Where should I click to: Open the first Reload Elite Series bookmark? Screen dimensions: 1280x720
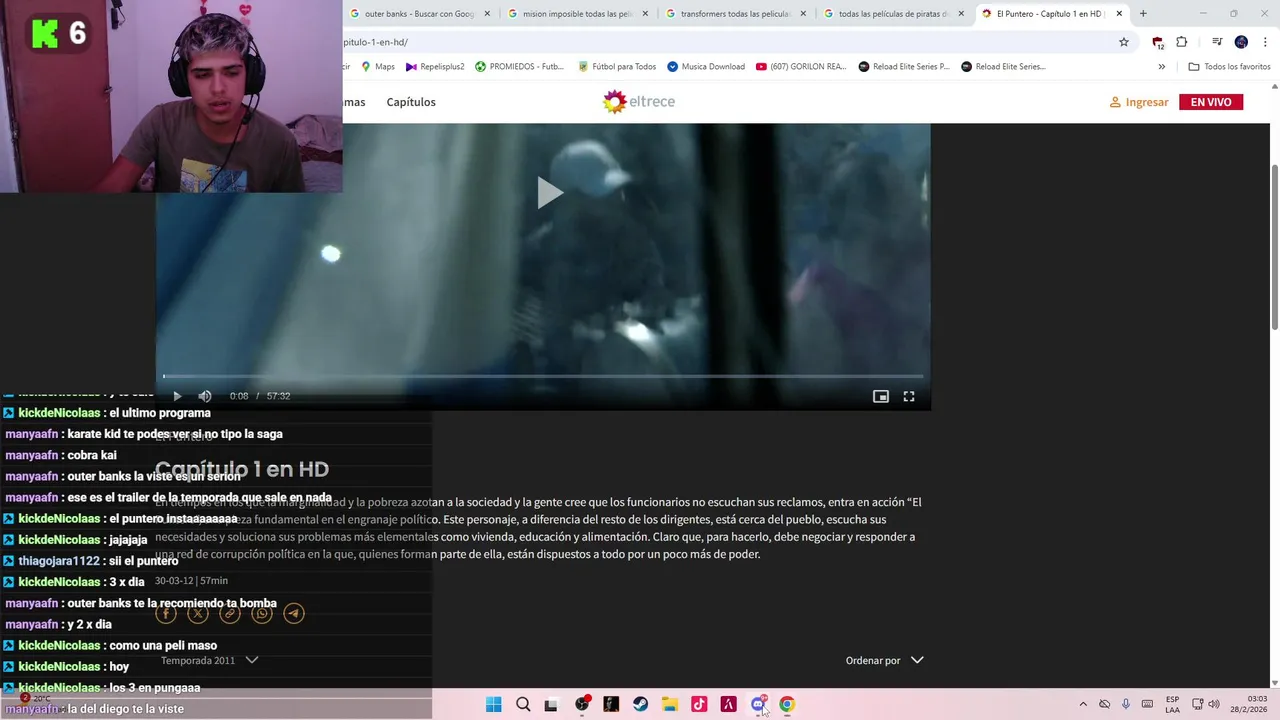pyautogui.click(x=904, y=67)
